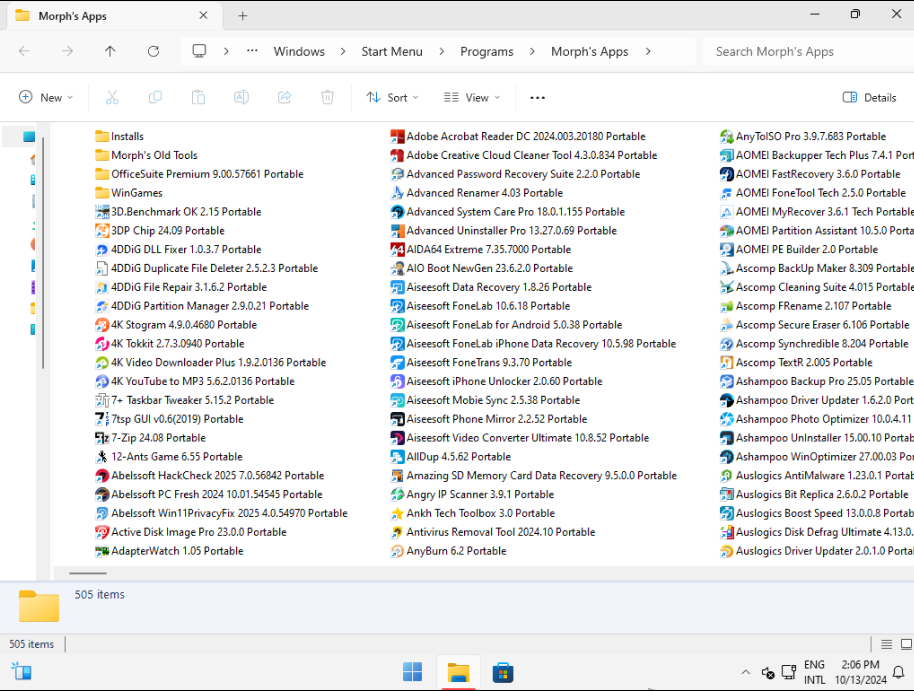This screenshot has height=691, width=914.
Task: Click the navigation pane vertical scrollbar
Action: pyautogui.click(x=43, y=252)
